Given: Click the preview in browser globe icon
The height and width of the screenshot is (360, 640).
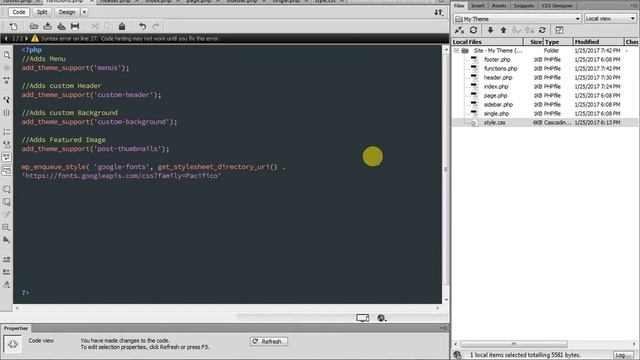Looking at the screenshot, I should 381,318.
